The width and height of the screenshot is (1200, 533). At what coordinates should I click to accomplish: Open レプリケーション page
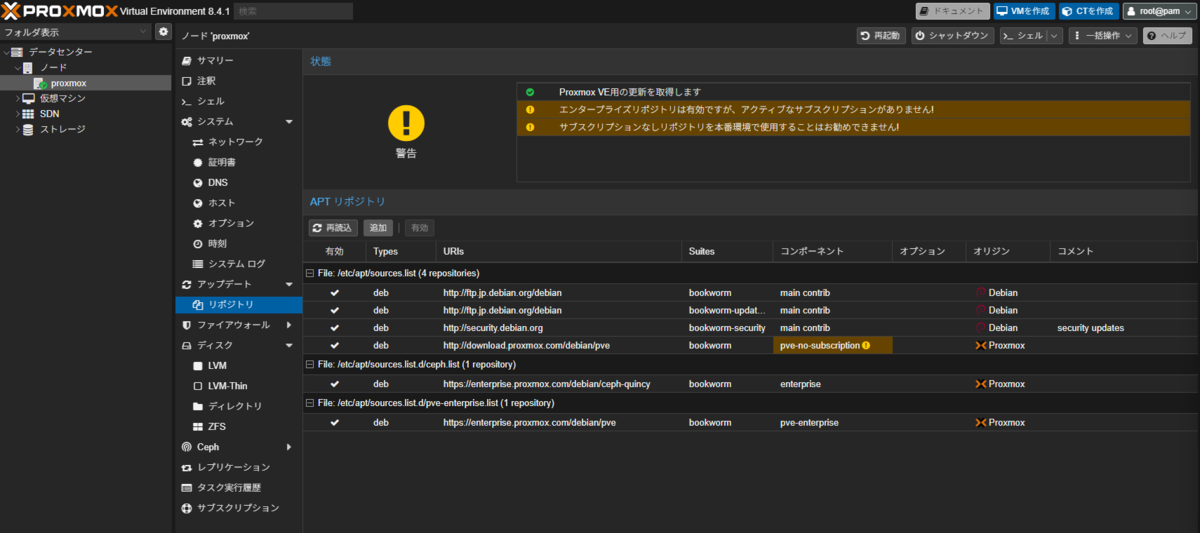(233, 467)
